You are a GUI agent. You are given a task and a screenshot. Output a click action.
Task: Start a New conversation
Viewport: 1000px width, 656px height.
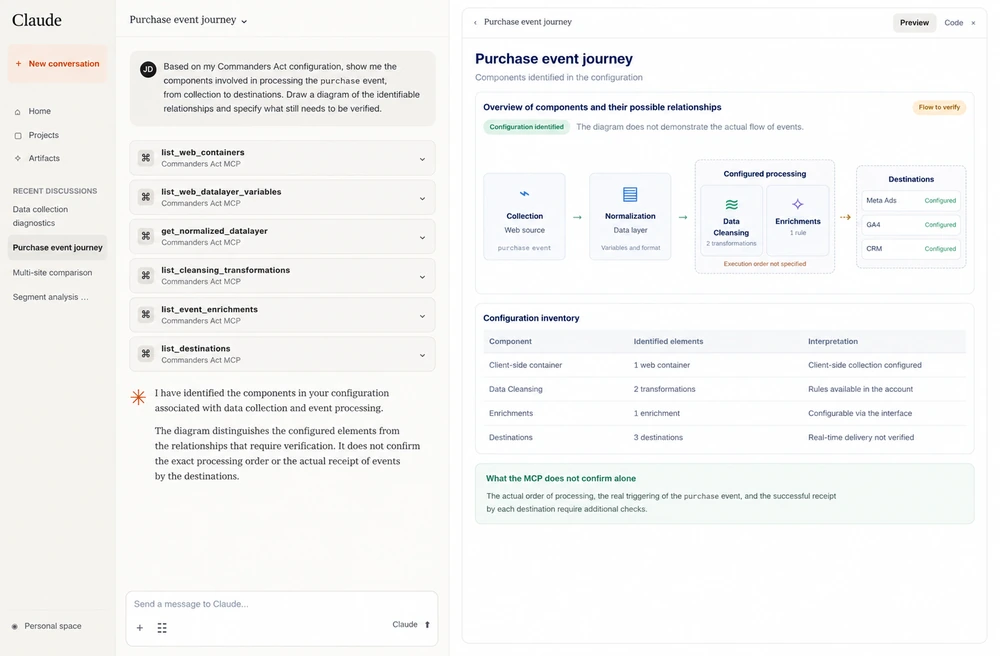[x=57, y=64]
